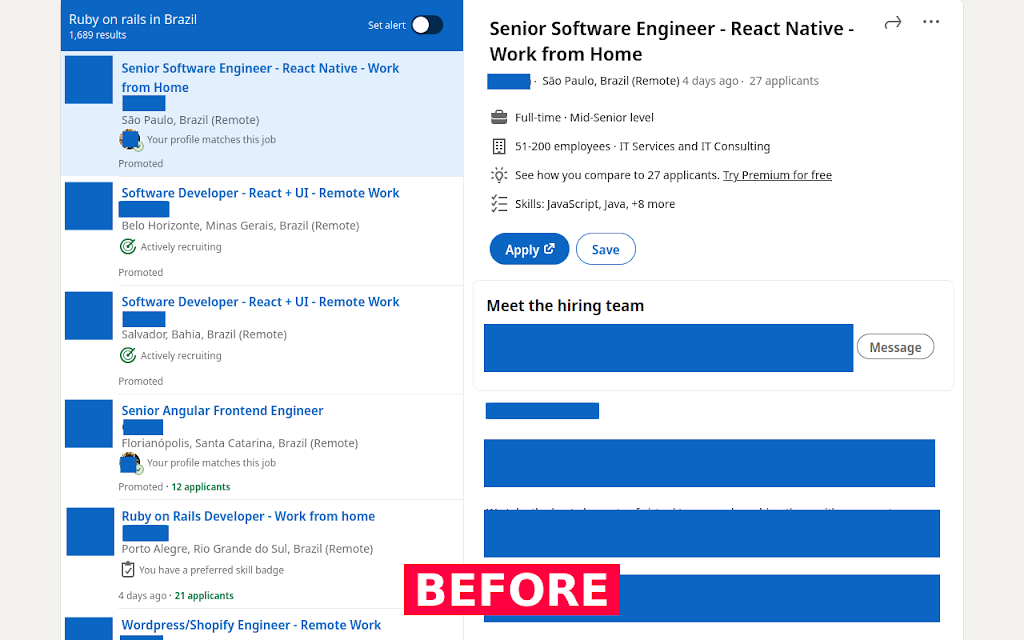
Task: Open Try Premium for free link
Action: click(777, 175)
